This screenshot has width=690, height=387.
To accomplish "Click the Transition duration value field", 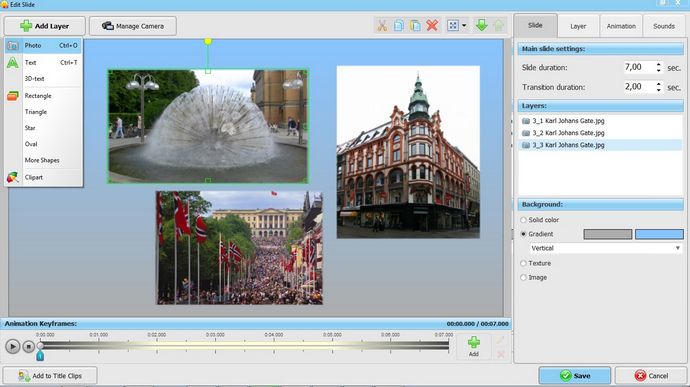I will pyautogui.click(x=639, y=87).
